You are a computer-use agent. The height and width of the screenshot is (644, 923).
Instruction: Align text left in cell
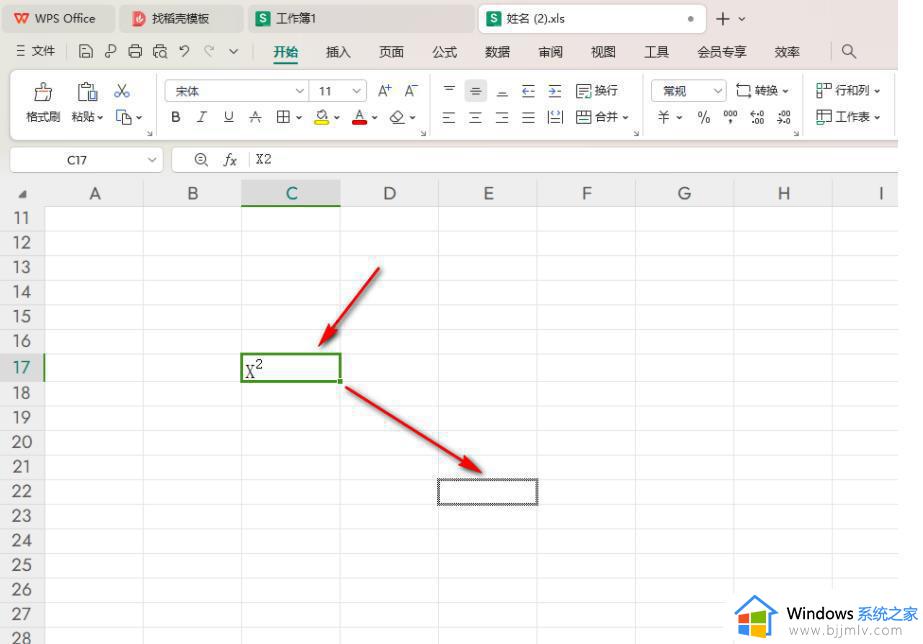449,117
